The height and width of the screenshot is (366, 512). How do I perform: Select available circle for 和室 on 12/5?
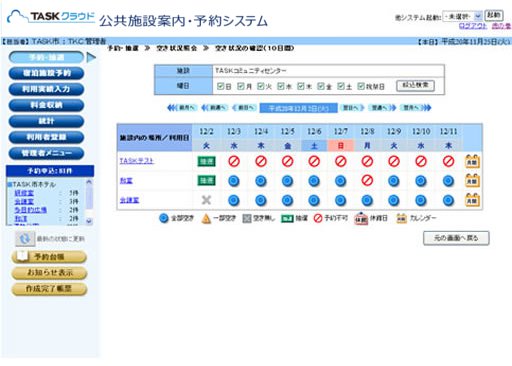(287, 181)
